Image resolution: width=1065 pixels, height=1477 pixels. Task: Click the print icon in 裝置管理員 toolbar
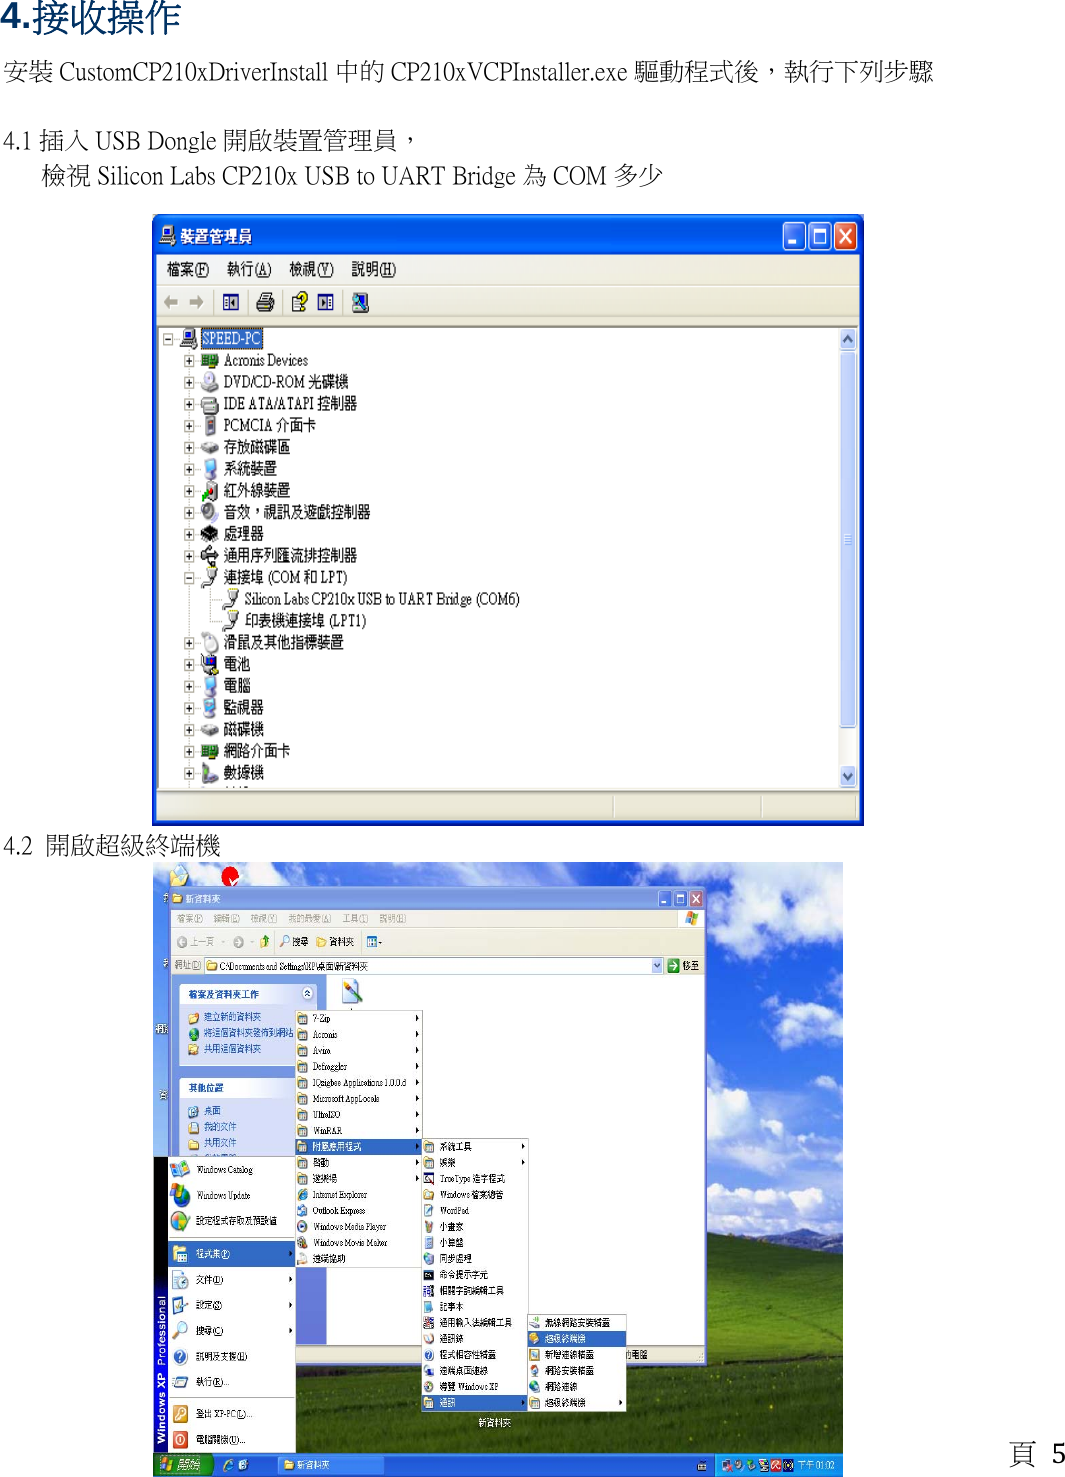pos(266,302)
